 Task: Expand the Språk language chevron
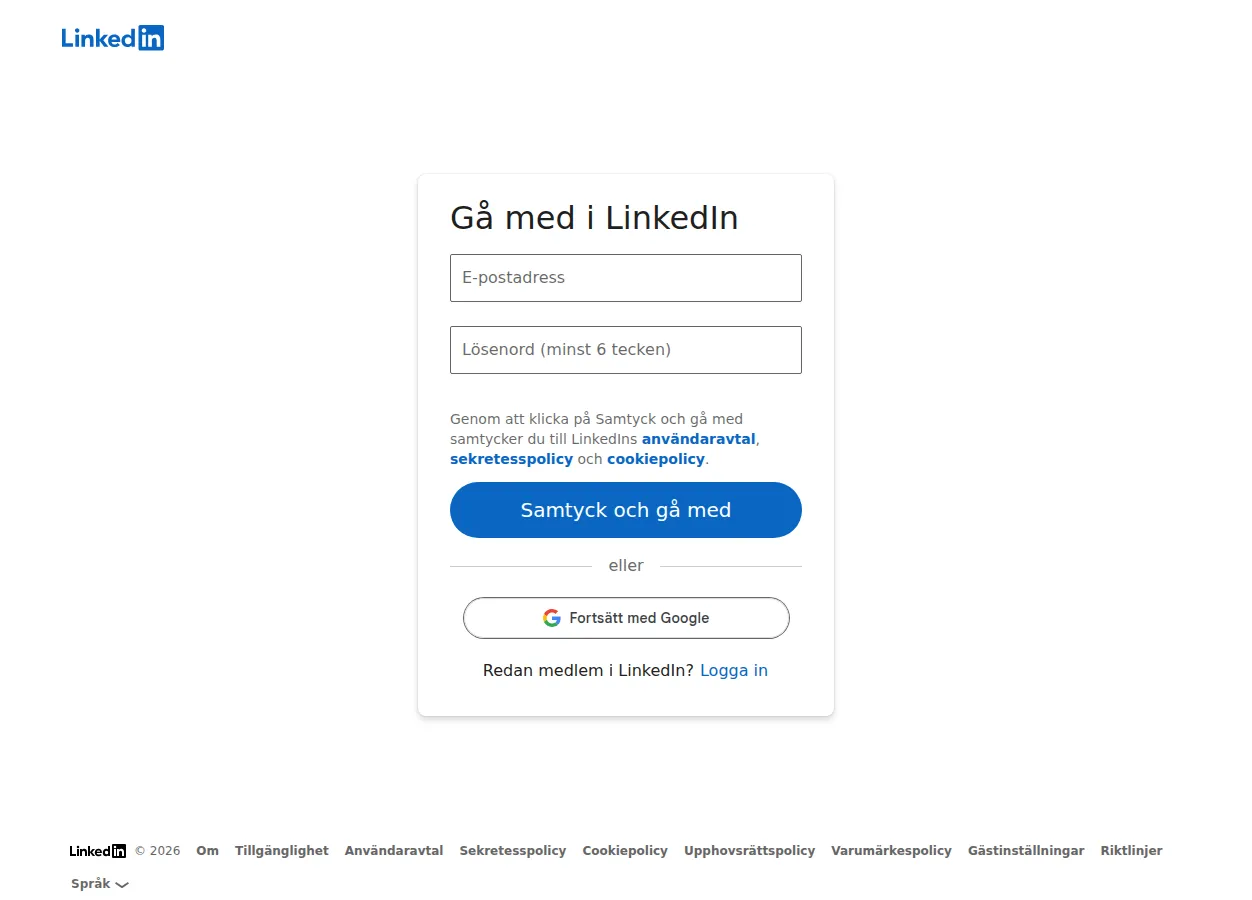[x=122, y=885]
